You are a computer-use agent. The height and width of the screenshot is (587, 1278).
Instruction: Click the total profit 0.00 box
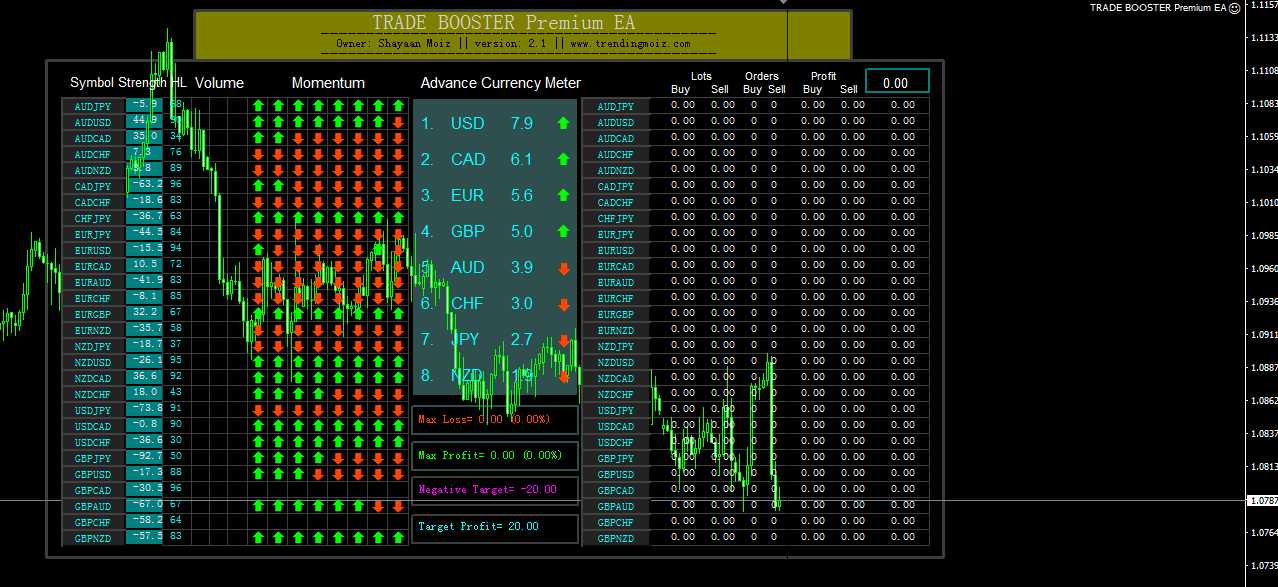(896, 83)
